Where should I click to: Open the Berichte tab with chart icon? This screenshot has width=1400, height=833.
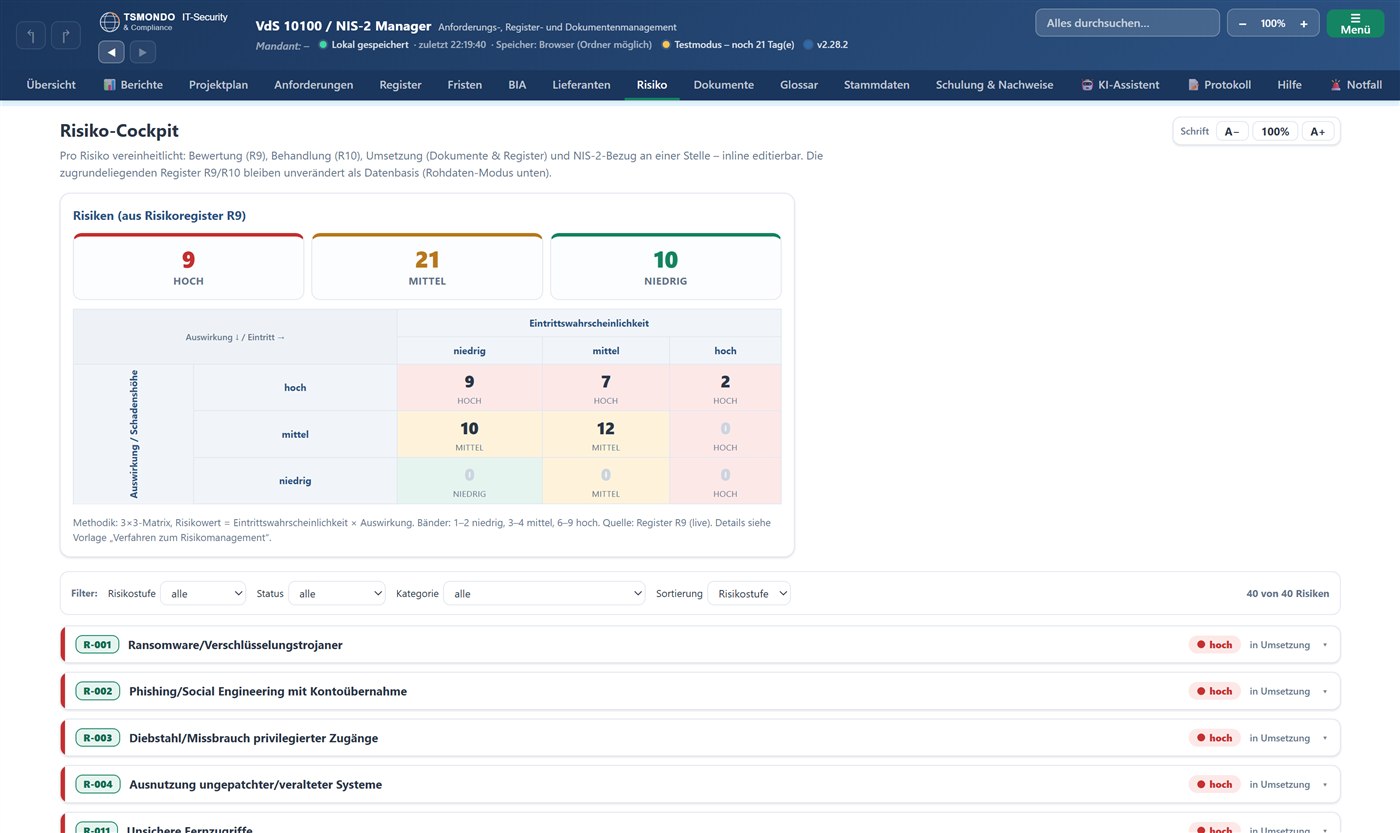(133, 85)
